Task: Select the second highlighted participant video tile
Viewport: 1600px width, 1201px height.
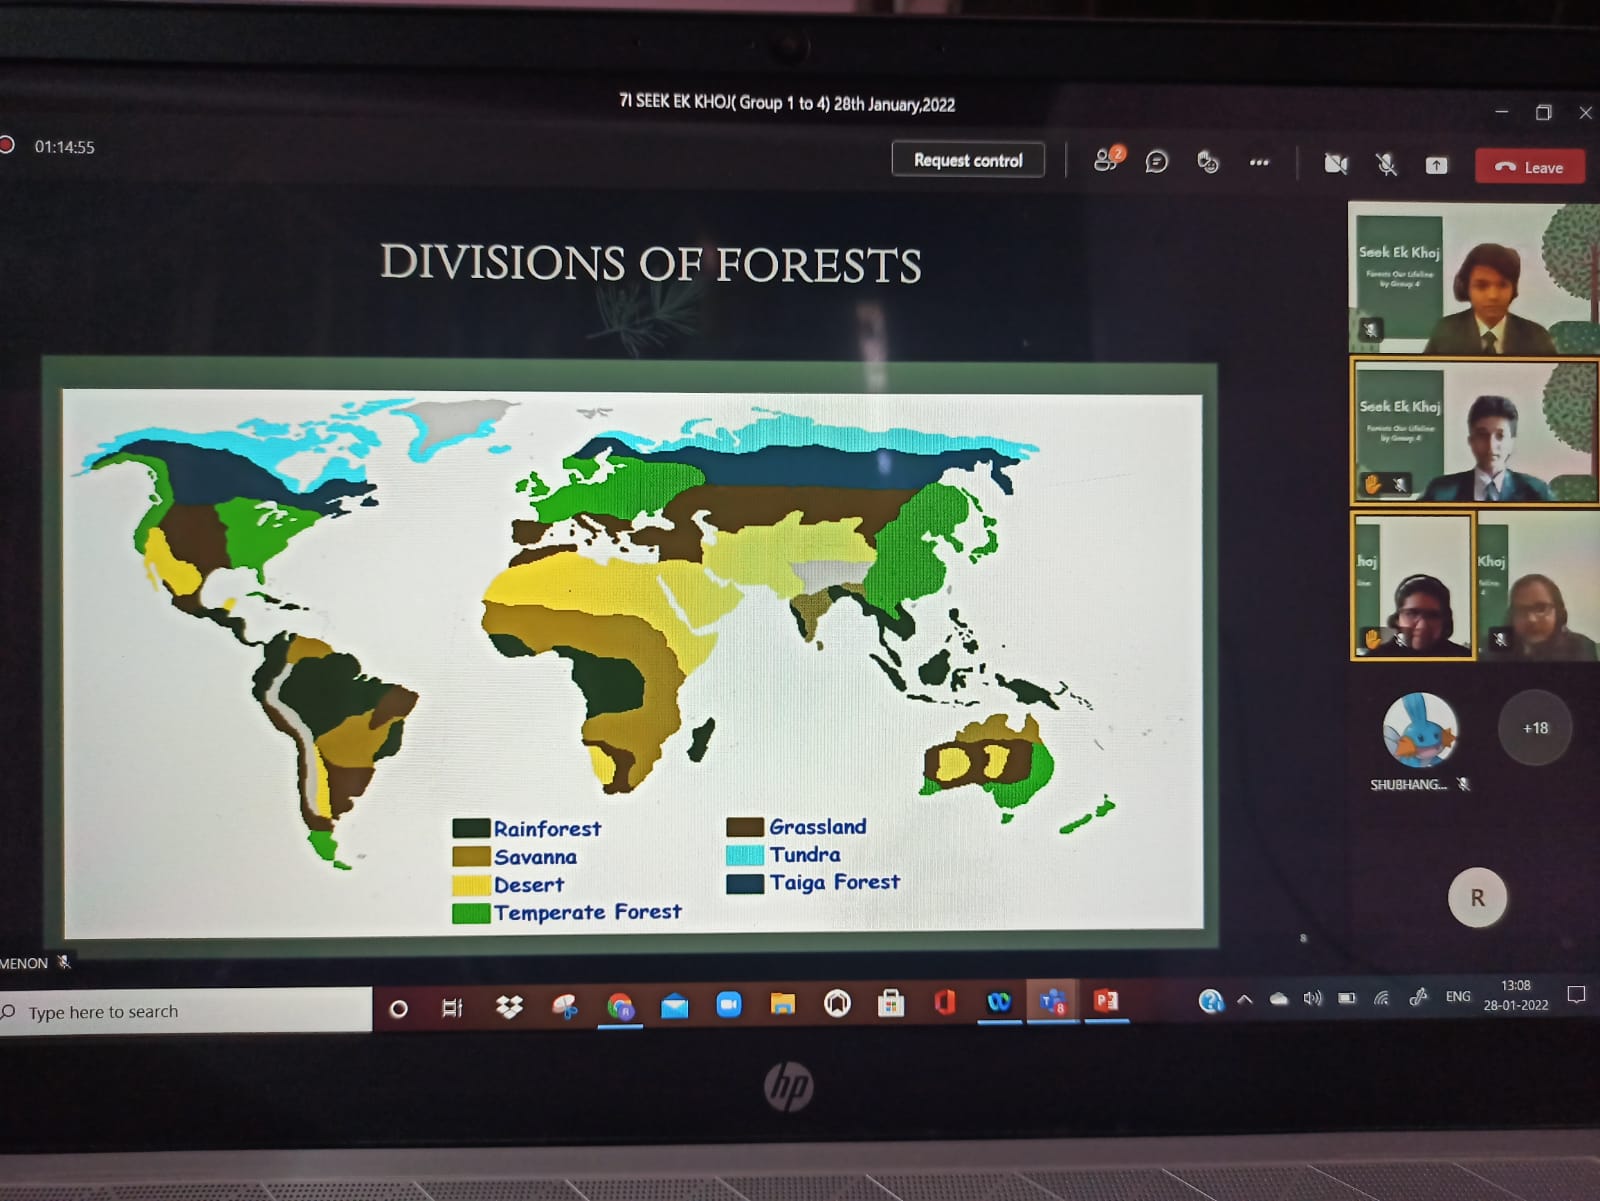Action: [x=1475, y=431]
